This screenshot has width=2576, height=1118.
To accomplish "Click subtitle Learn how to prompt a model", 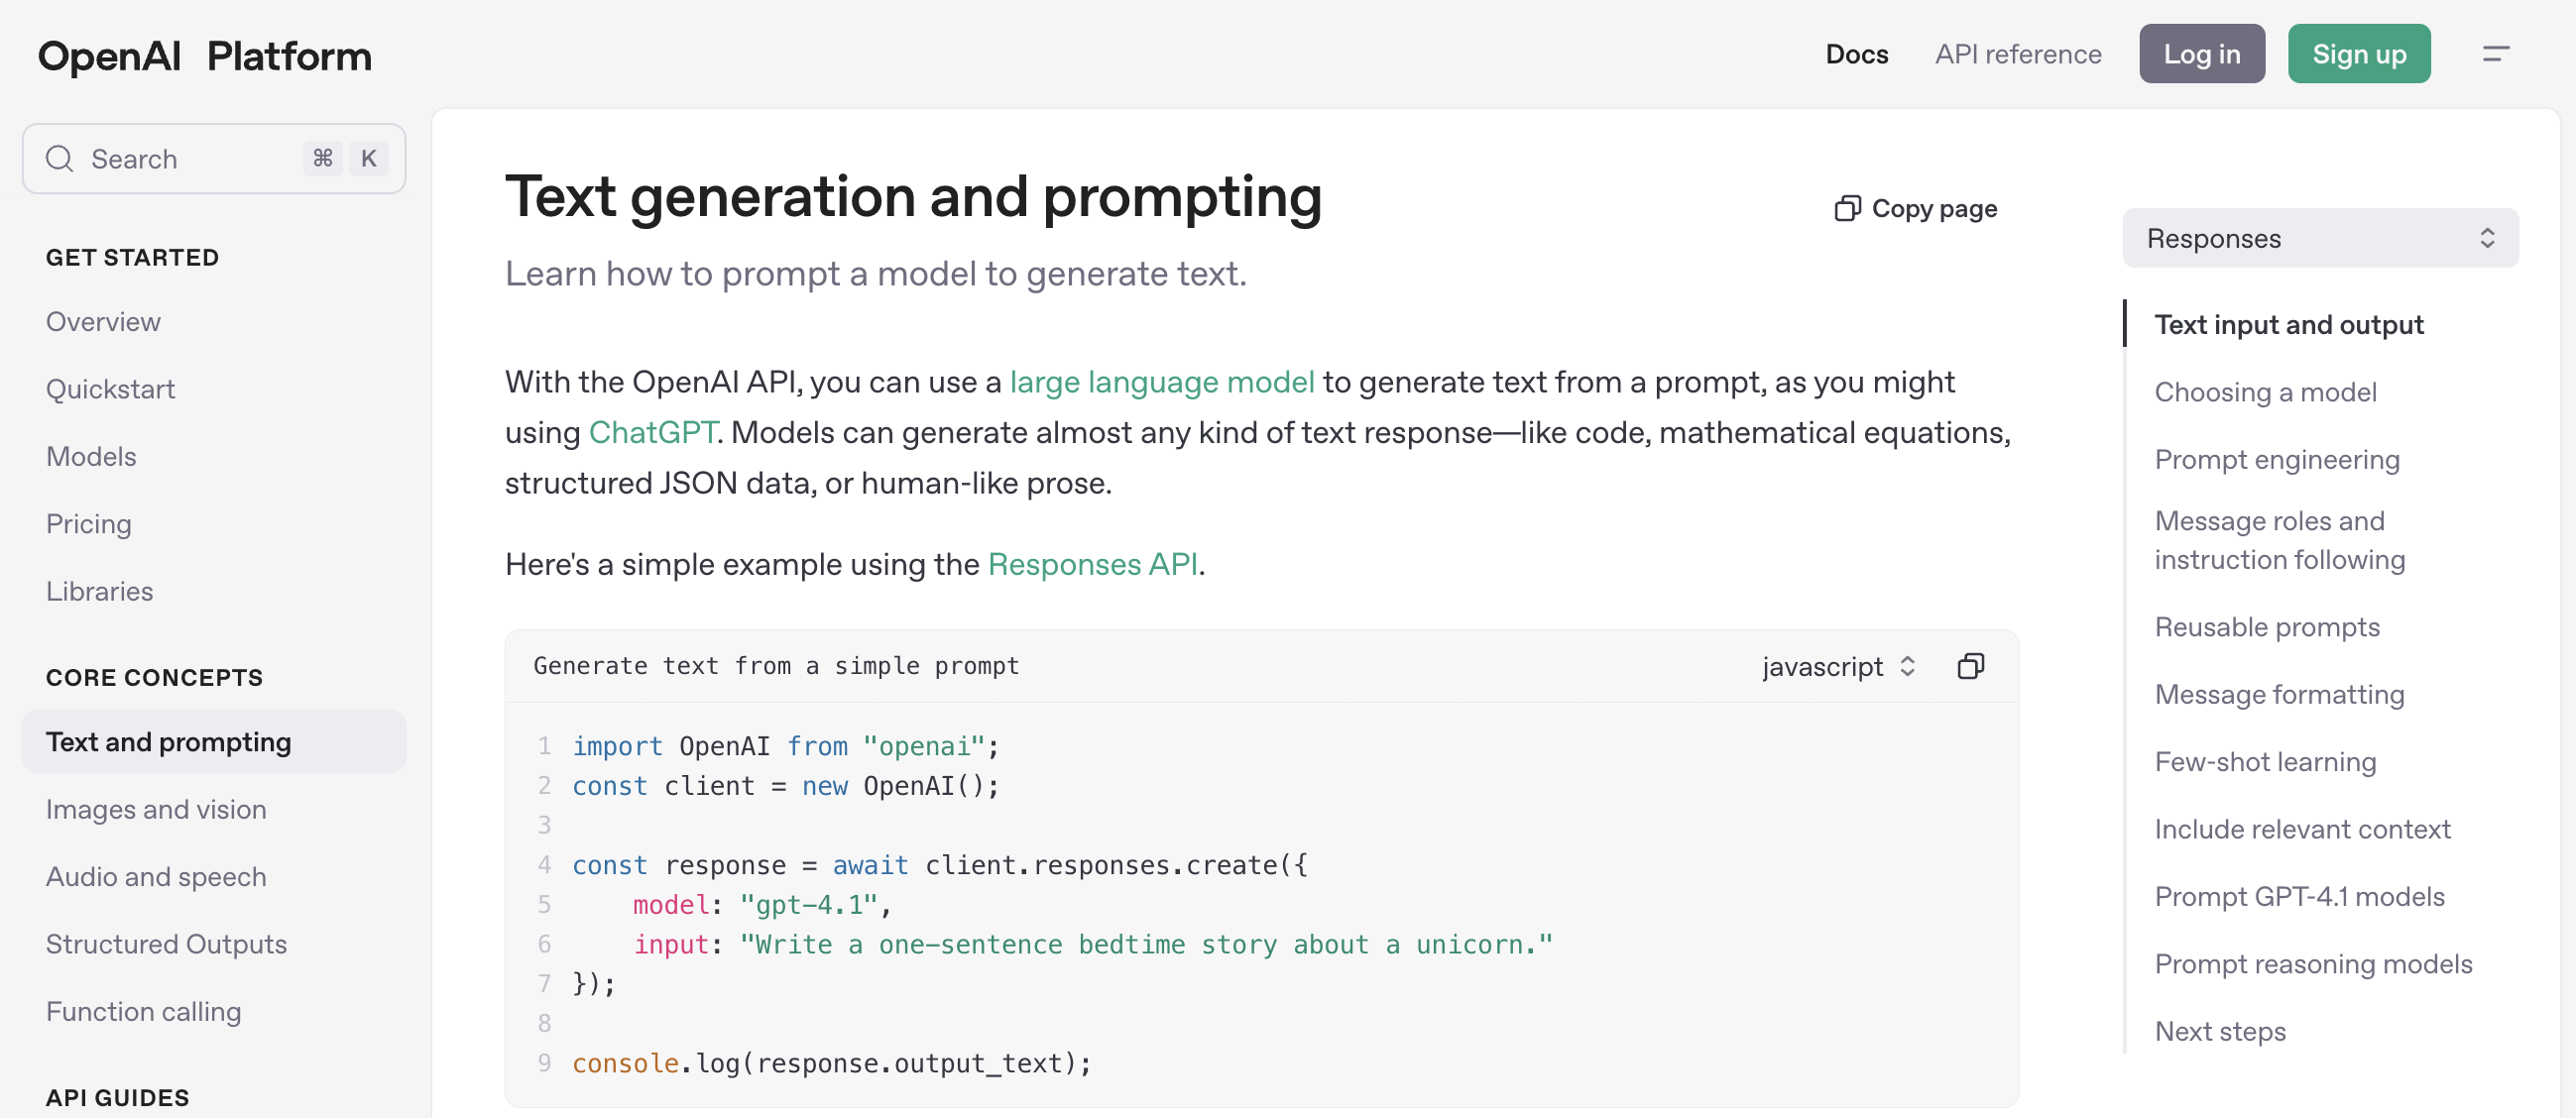I will point(876,274).
